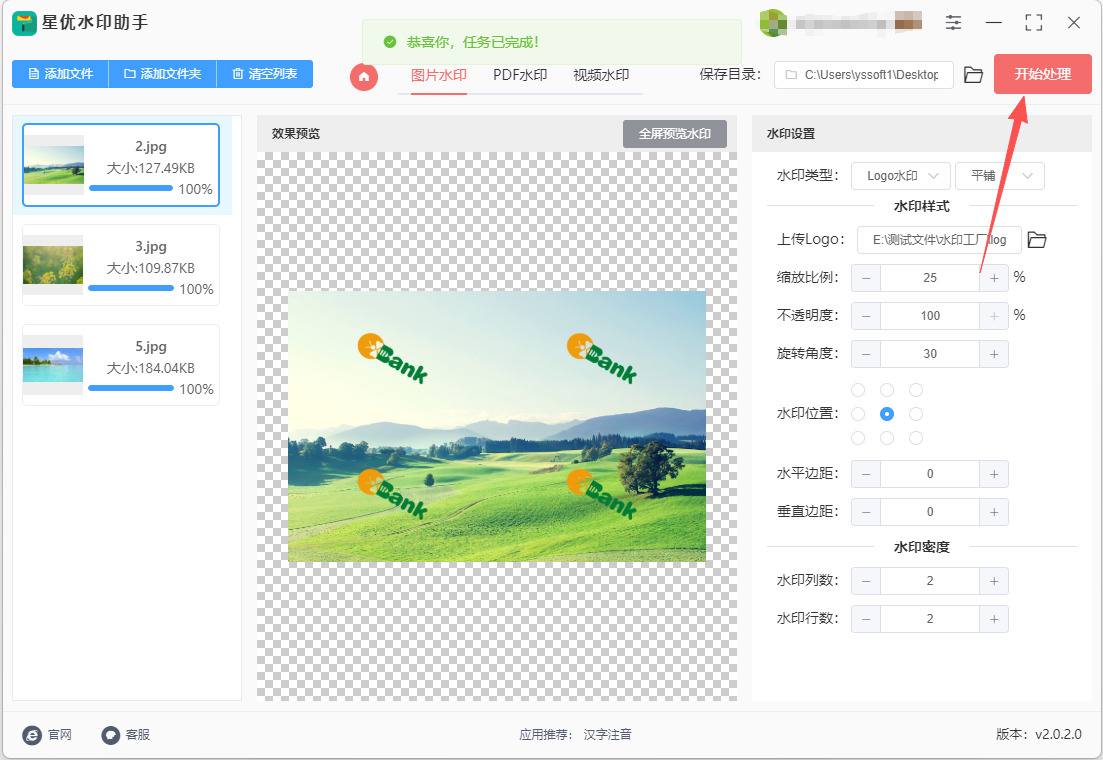Click the app logo icon in title bar
This screenshot has height=760, width=1103.
pos(25,23)
